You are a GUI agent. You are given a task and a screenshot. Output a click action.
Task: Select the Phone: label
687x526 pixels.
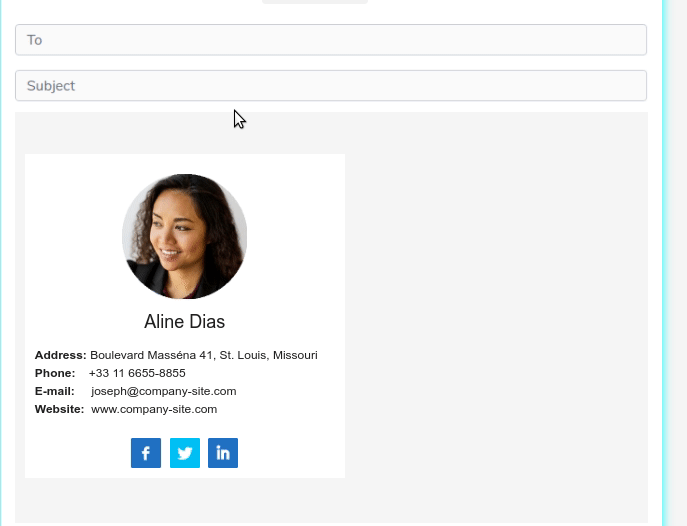coord(55,373)
